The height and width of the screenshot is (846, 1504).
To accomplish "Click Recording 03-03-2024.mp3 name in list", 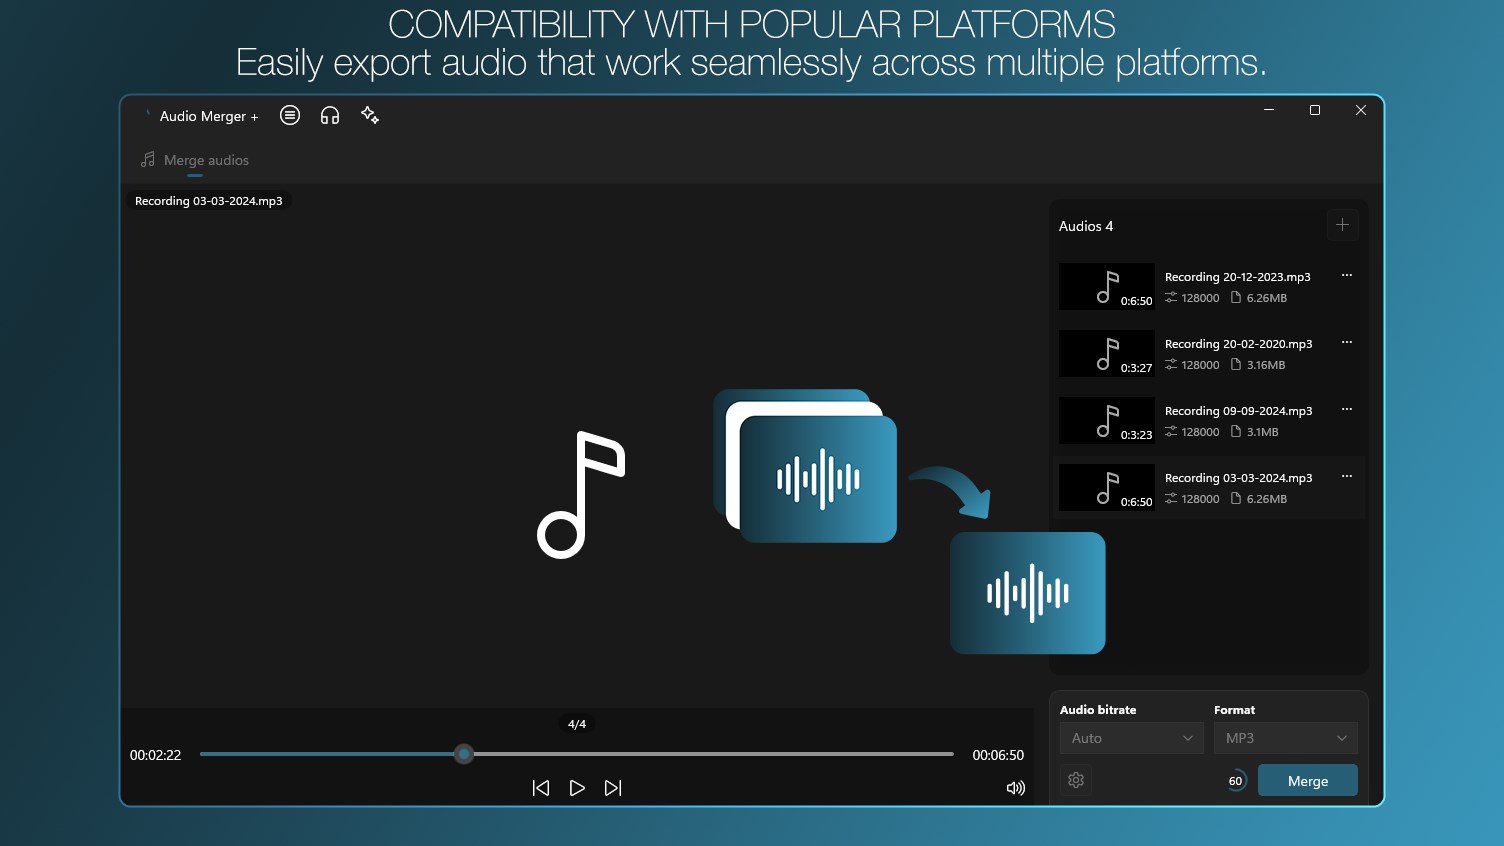I will pyautogui.click(x=1238, y=478).
